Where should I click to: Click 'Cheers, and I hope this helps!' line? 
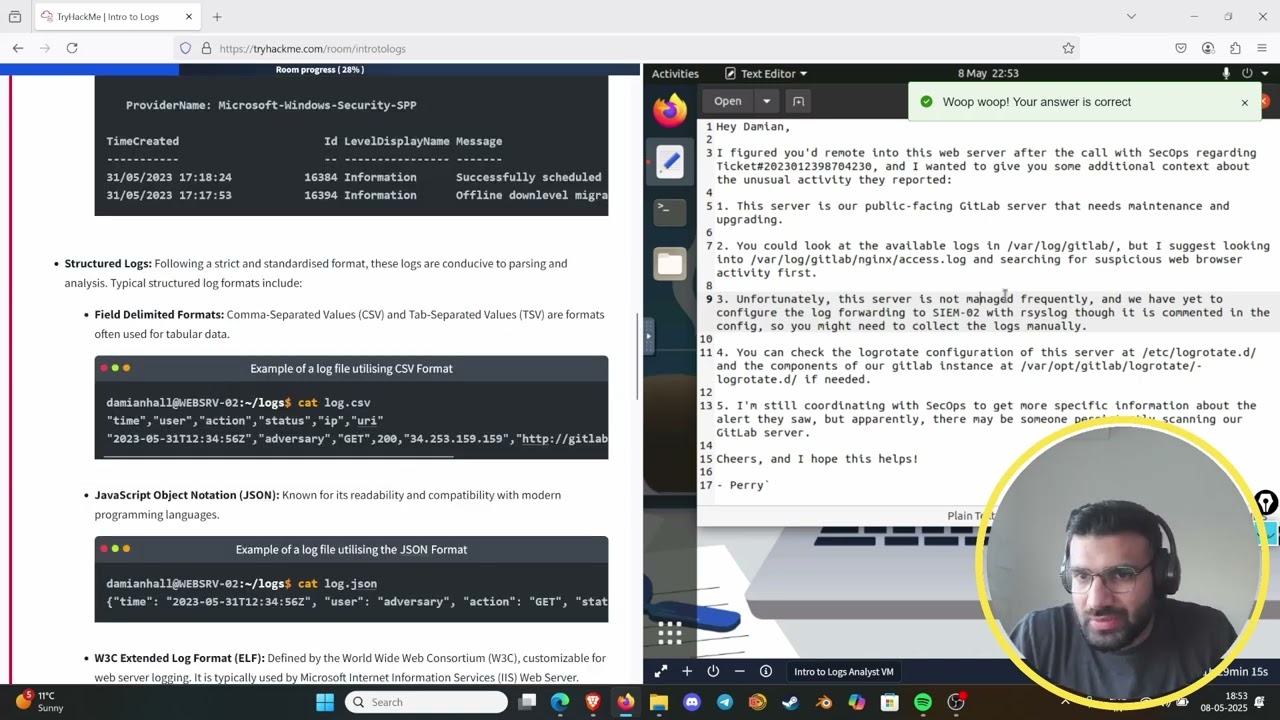click(x=817, y=459)
